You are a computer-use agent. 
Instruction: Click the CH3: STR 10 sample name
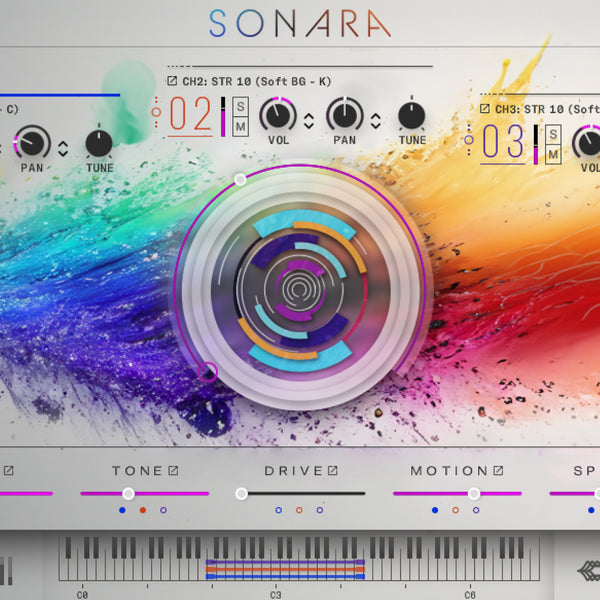click(x=547, y=109)
